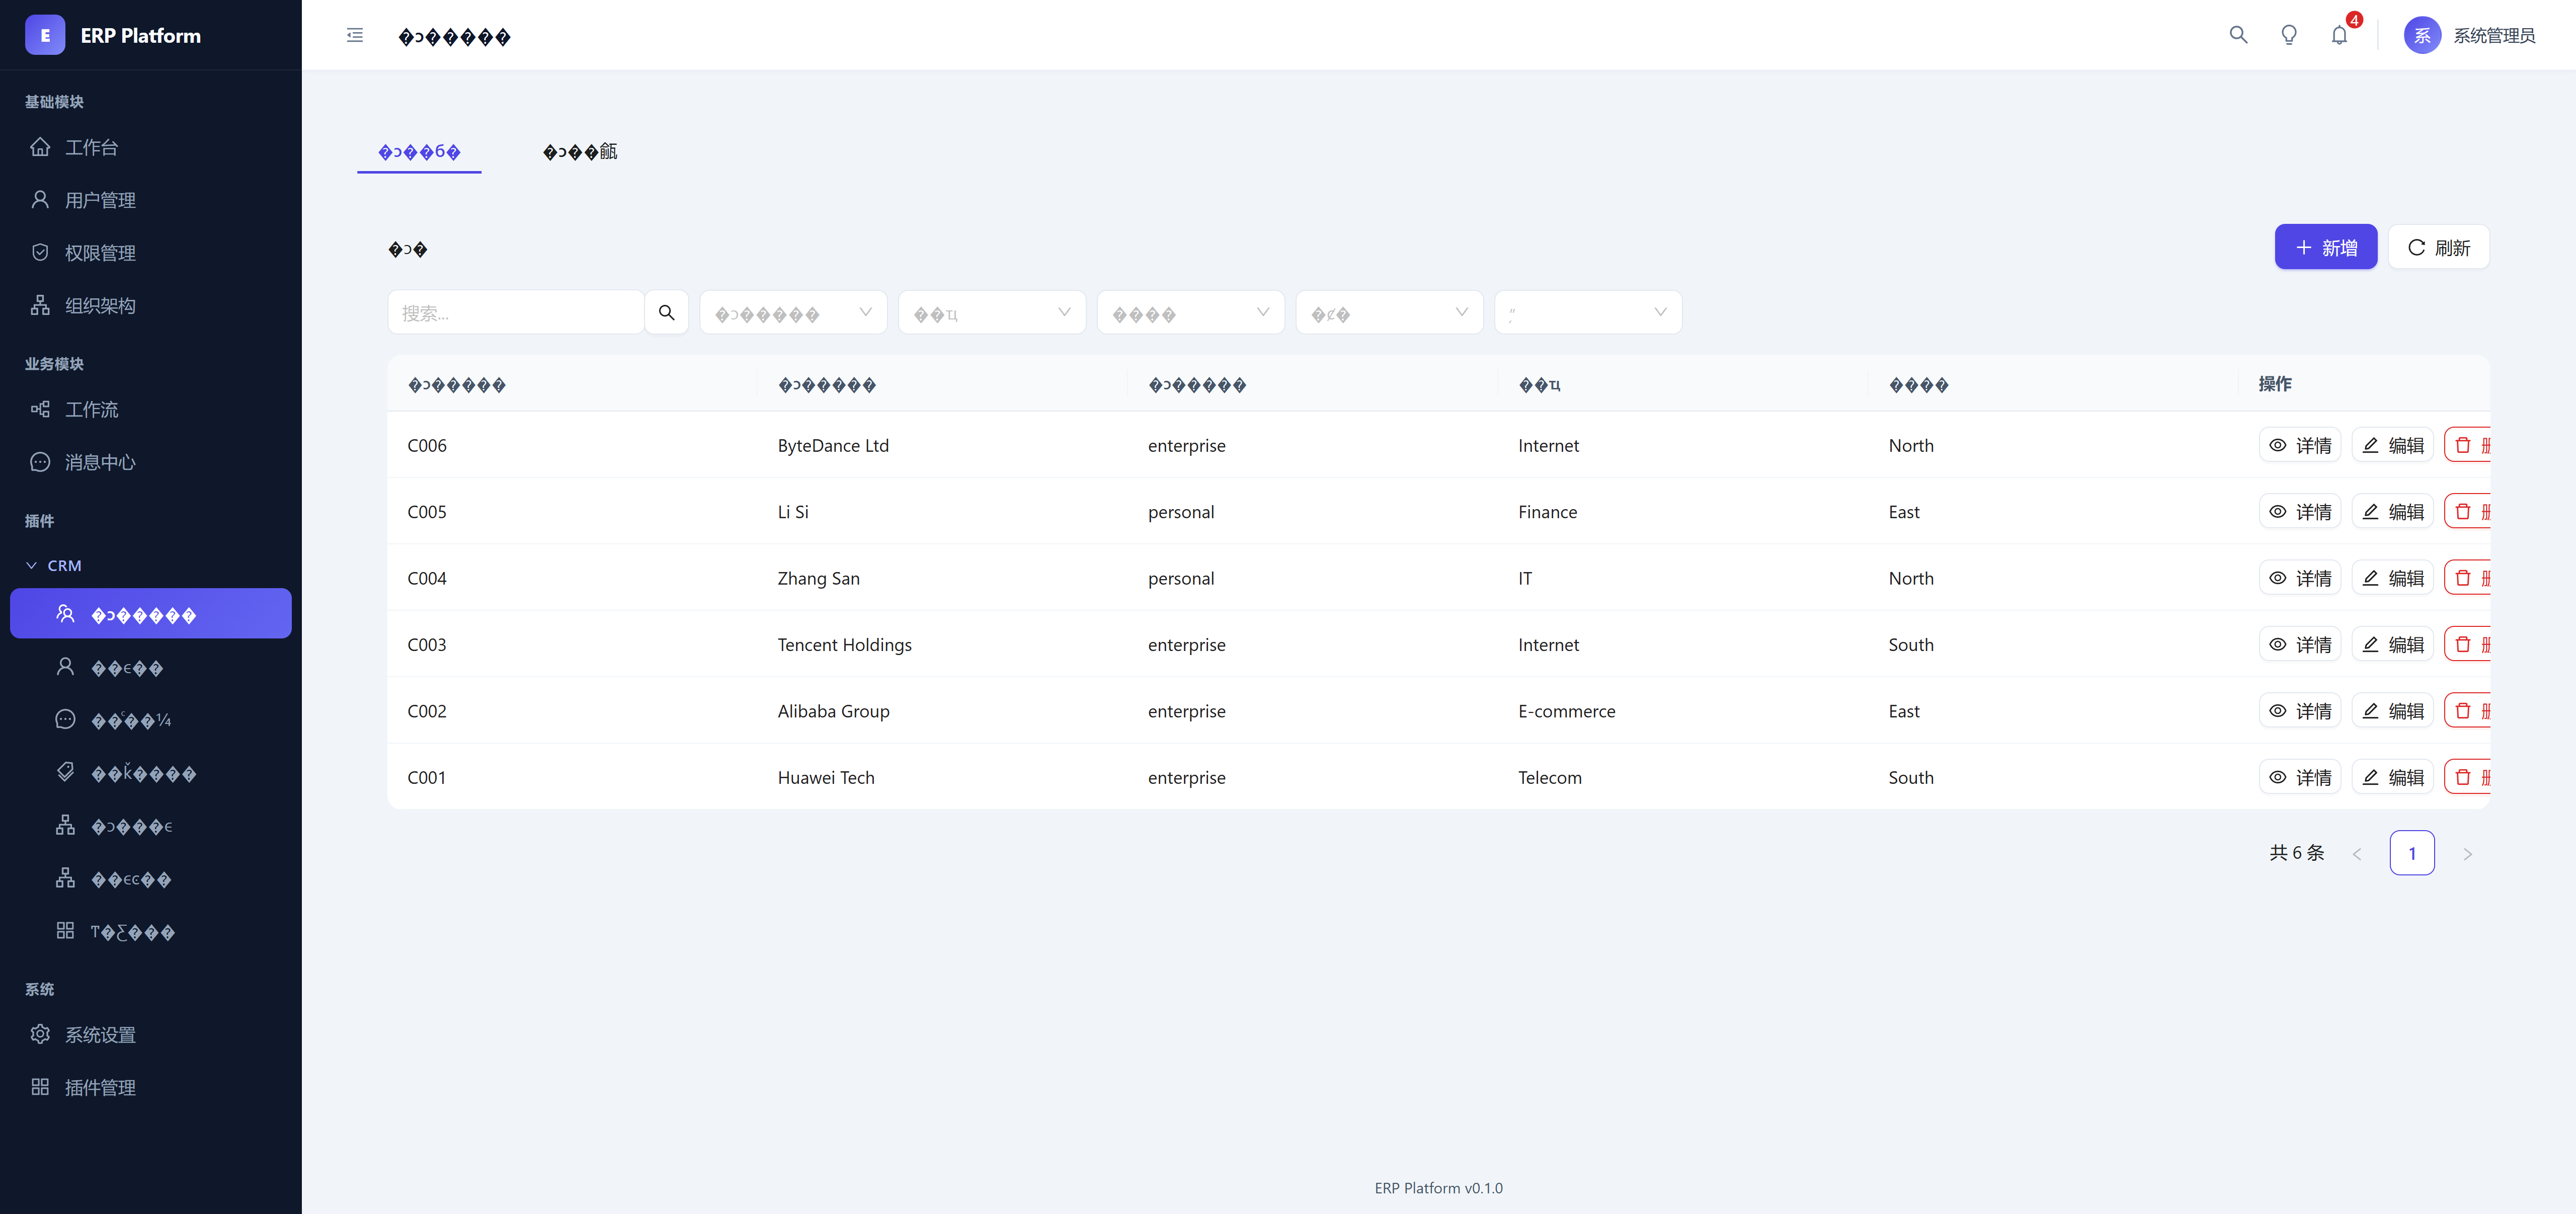Screen dimensions: 2576x1214
Task: Click 编辑 for Tencent Holdings row
Action: 2392,645
